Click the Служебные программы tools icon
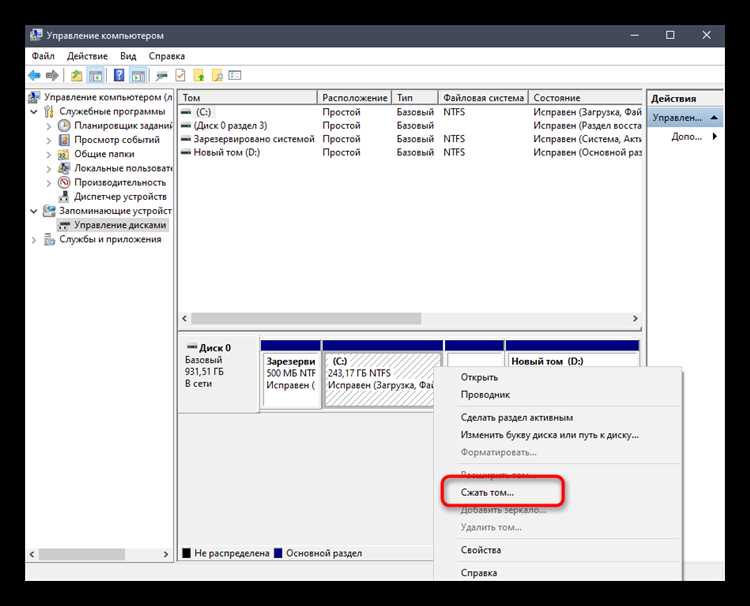750x606 pixels. (x=49, y=111)
